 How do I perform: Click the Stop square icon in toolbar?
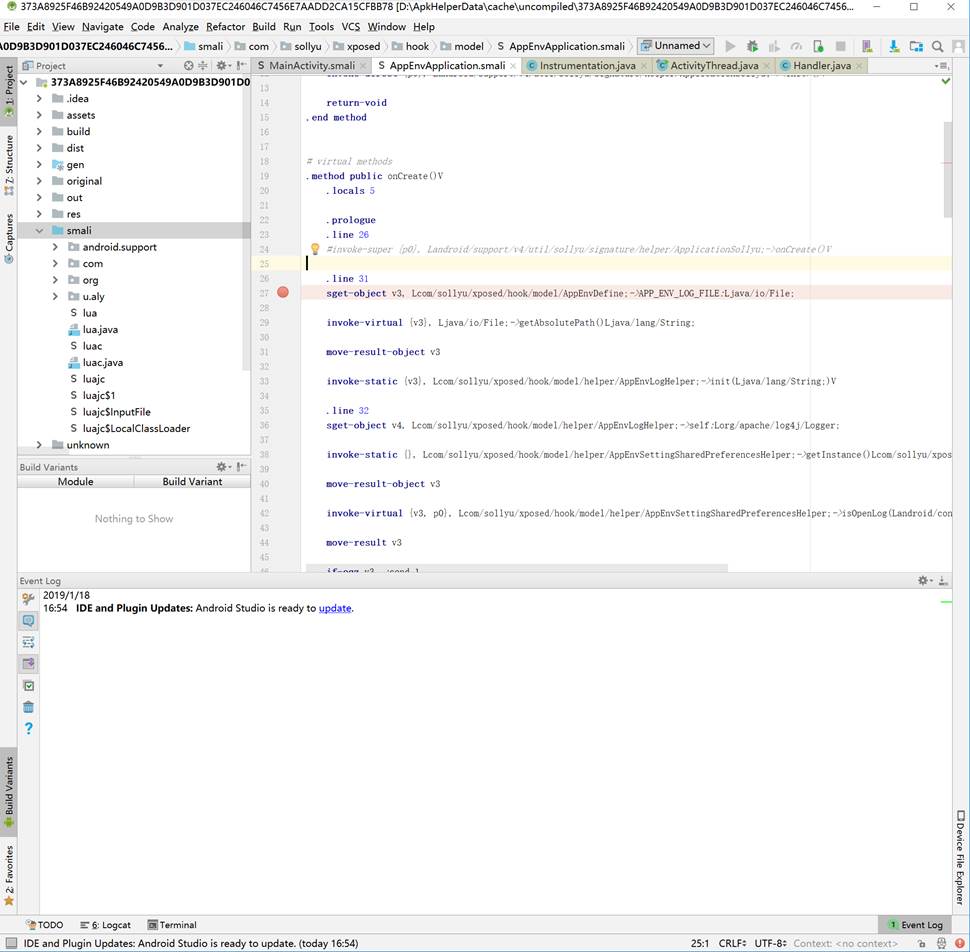point(840,46)
